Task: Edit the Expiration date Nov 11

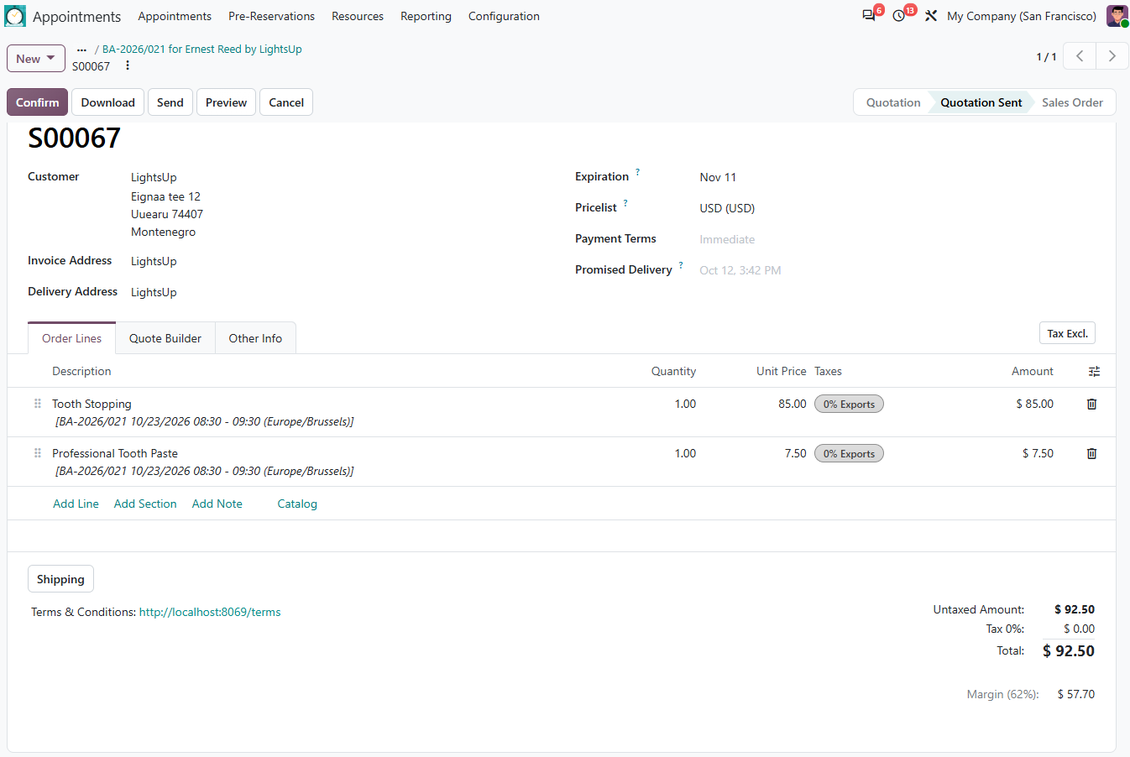Action: point(718,177)
